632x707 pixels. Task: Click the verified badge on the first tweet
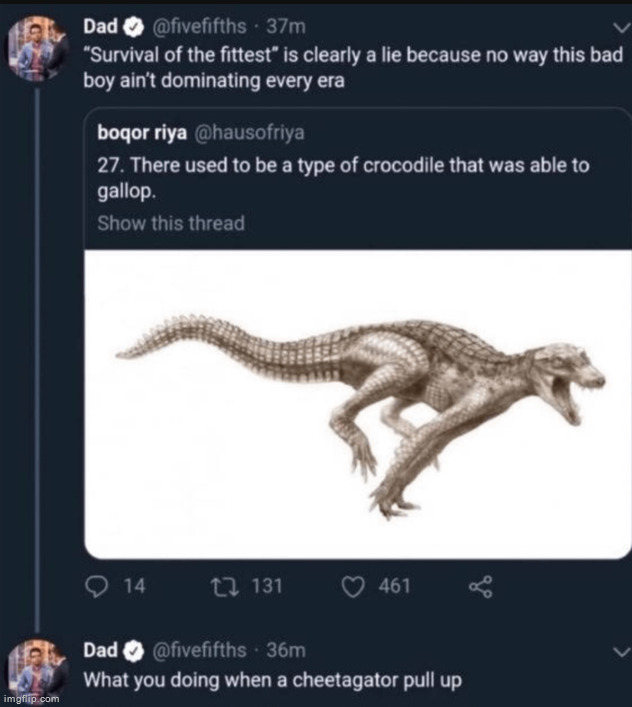133,27
